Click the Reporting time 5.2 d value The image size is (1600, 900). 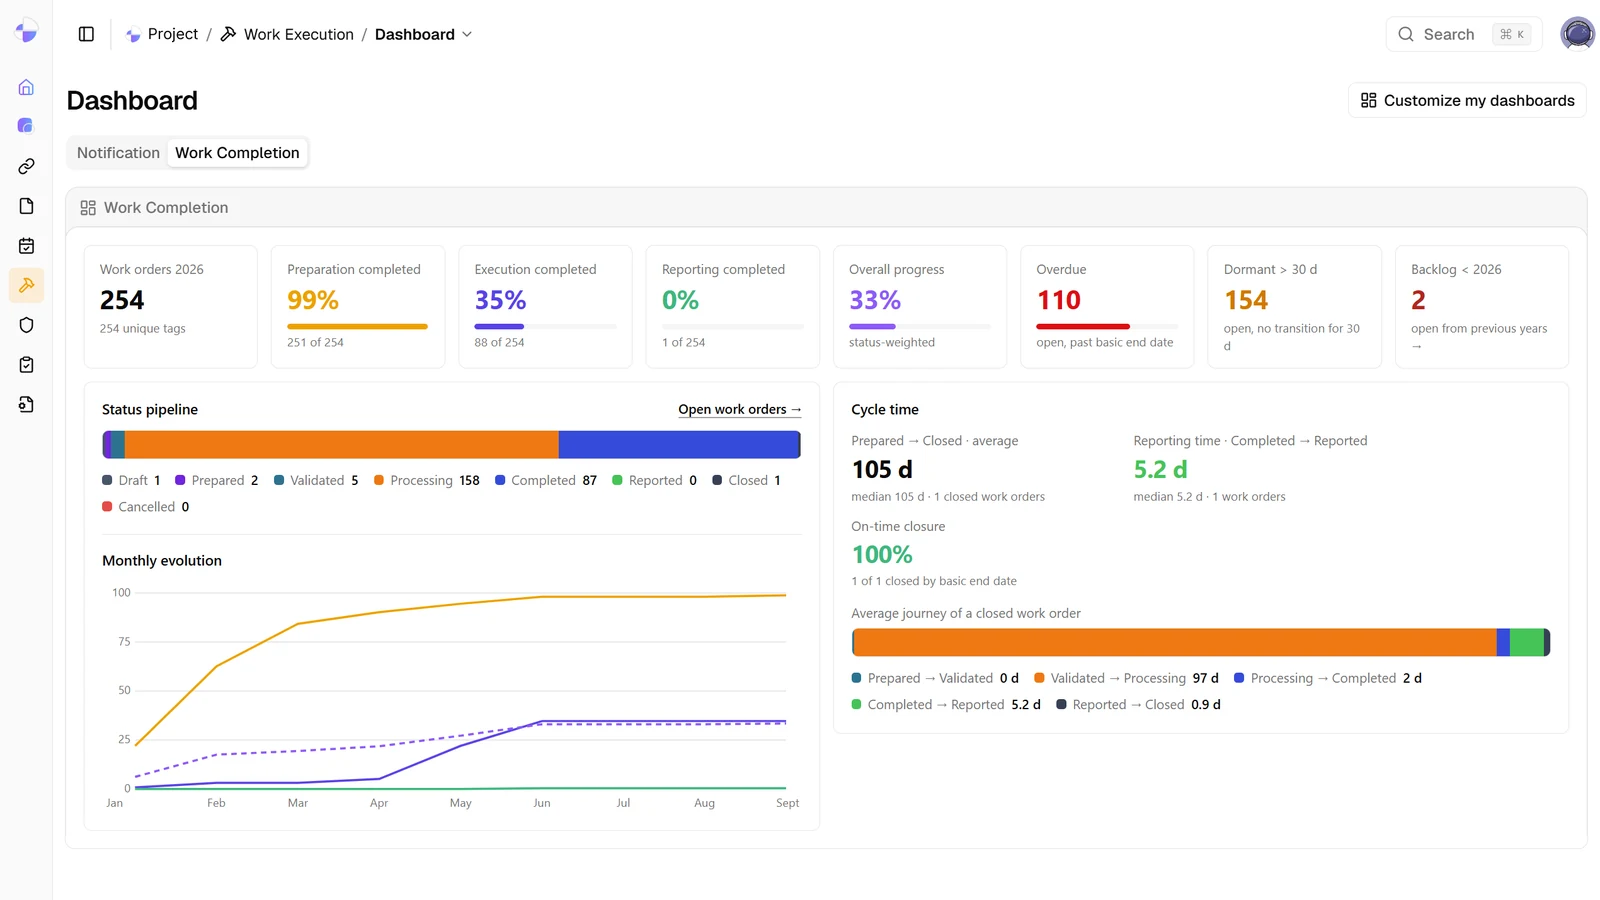click(1160, 469)
